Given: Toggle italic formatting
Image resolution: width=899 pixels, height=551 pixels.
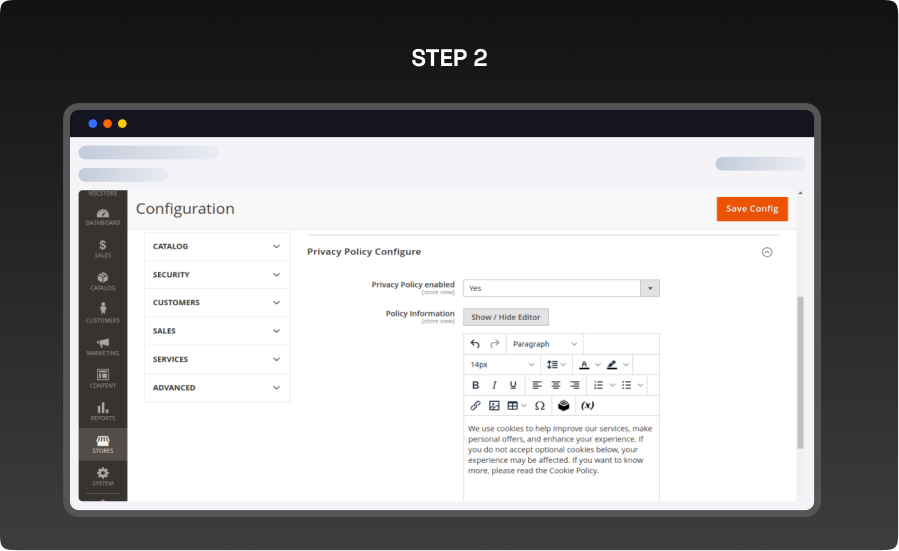Looking at the screenshot, I should pos(494,385).
